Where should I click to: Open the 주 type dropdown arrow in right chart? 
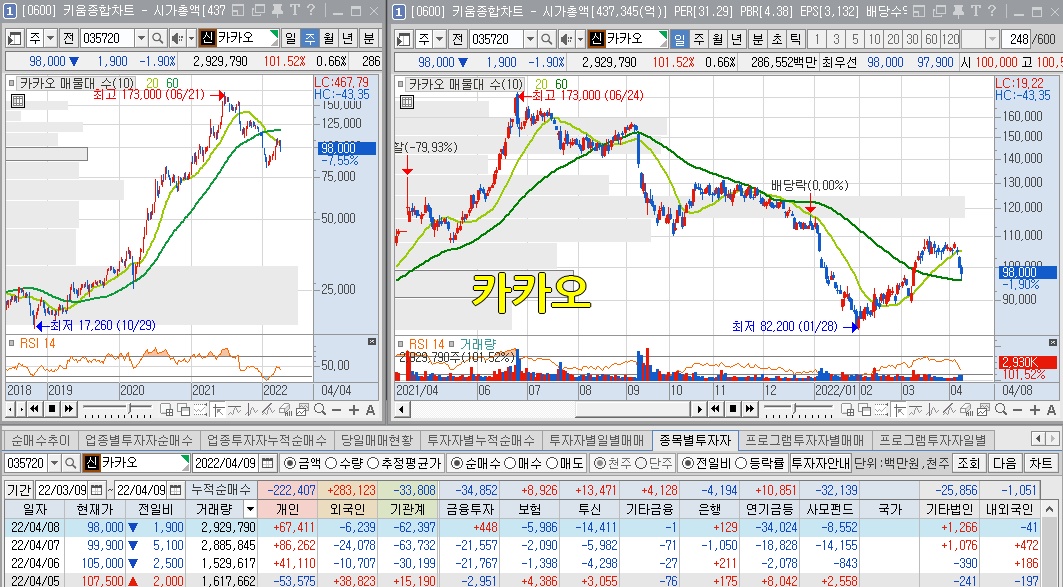(x=439, y=39)
